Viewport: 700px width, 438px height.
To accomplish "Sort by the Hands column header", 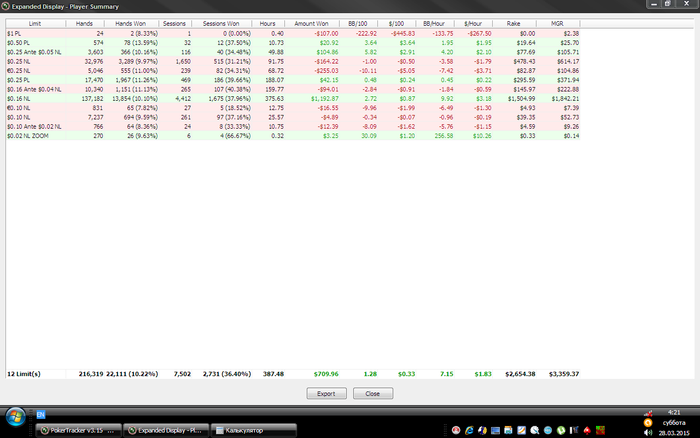I will (84, 23).
